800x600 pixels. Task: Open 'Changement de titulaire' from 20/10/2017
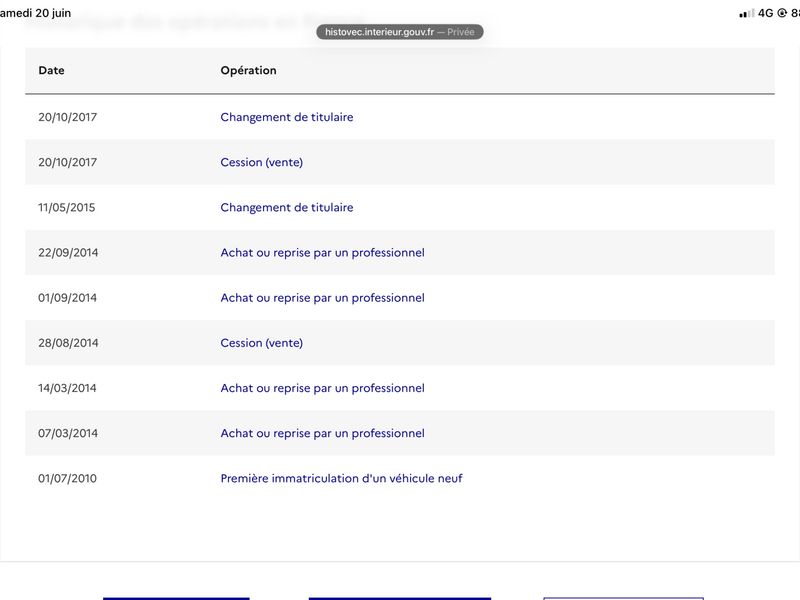pyautogui.click(x=287, y=117)
